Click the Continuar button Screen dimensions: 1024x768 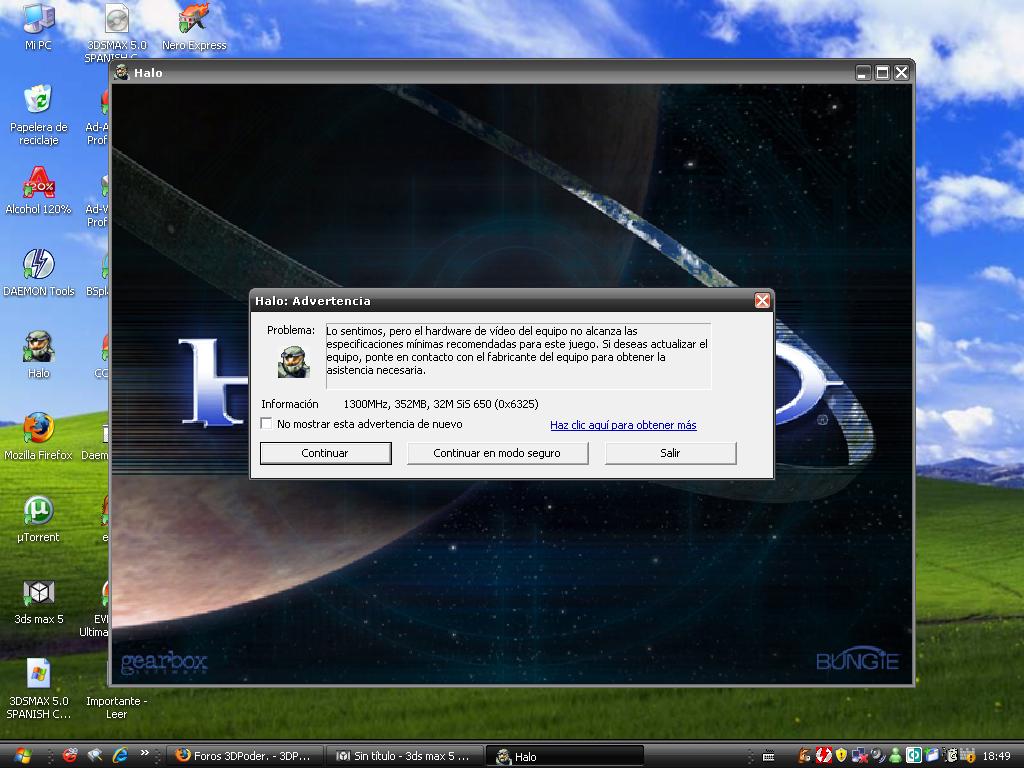[325, 453]
